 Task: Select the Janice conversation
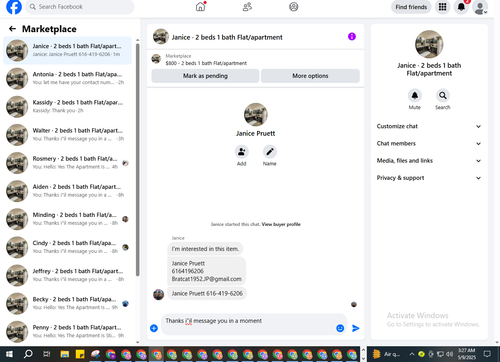[x=67, y=50]
